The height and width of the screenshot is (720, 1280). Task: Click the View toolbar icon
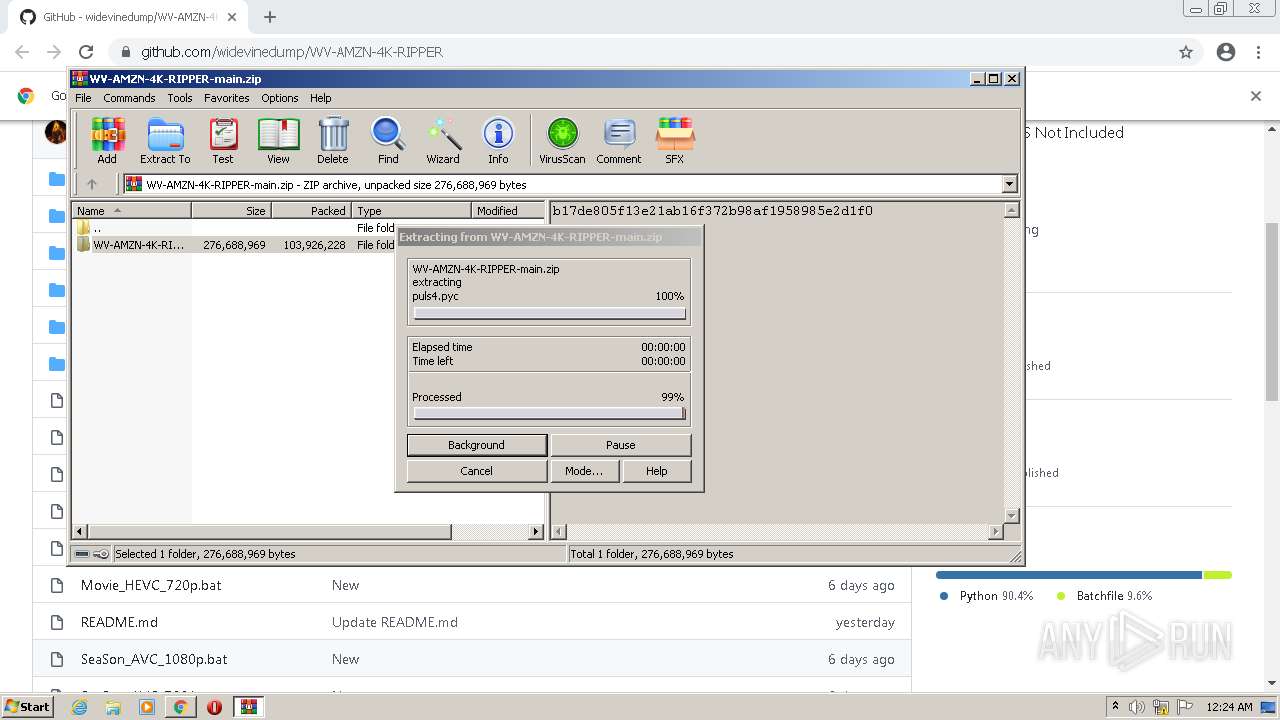[x=278, y=140]
